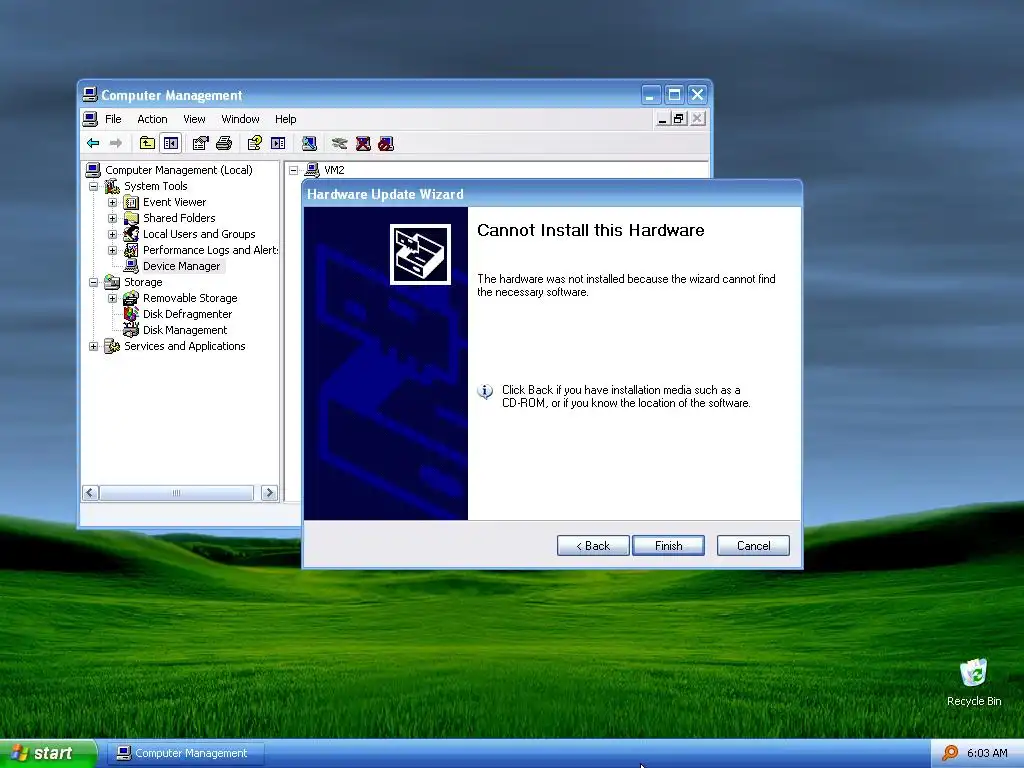1024x768 pixels.
Task: Open the Properties toolbar icon
Action: coord(200,143)
